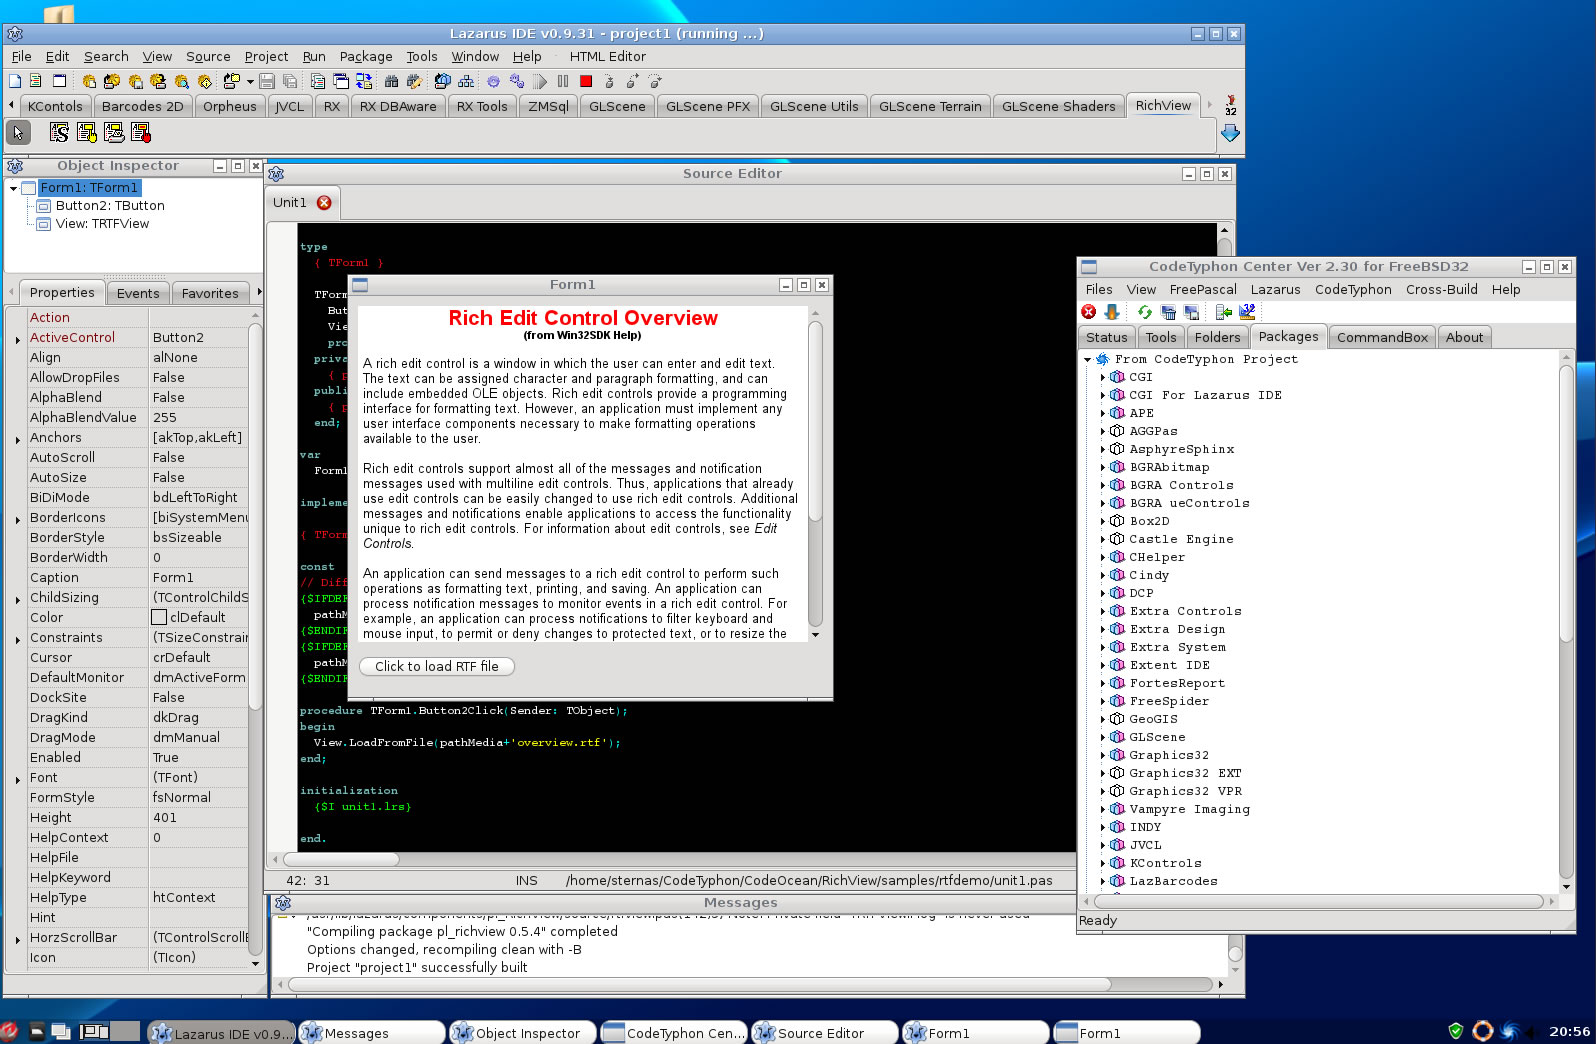Click the green refresh icon in CodeTyphon Center
The image size is (1596, 1044).
pyautogui.click(x=1145, y=312)
